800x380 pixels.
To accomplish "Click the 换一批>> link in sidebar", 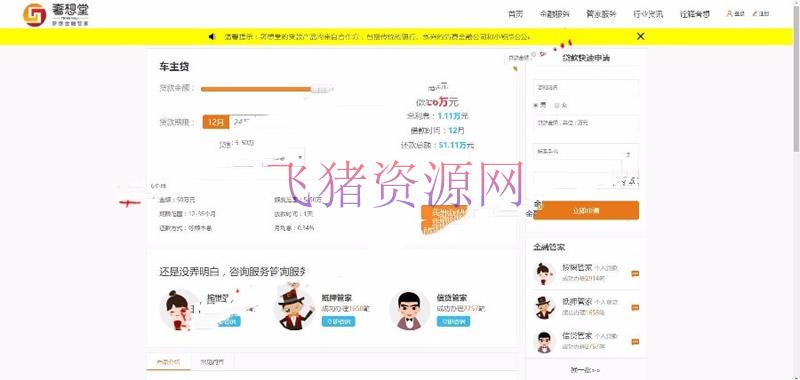I will [586, 370].
